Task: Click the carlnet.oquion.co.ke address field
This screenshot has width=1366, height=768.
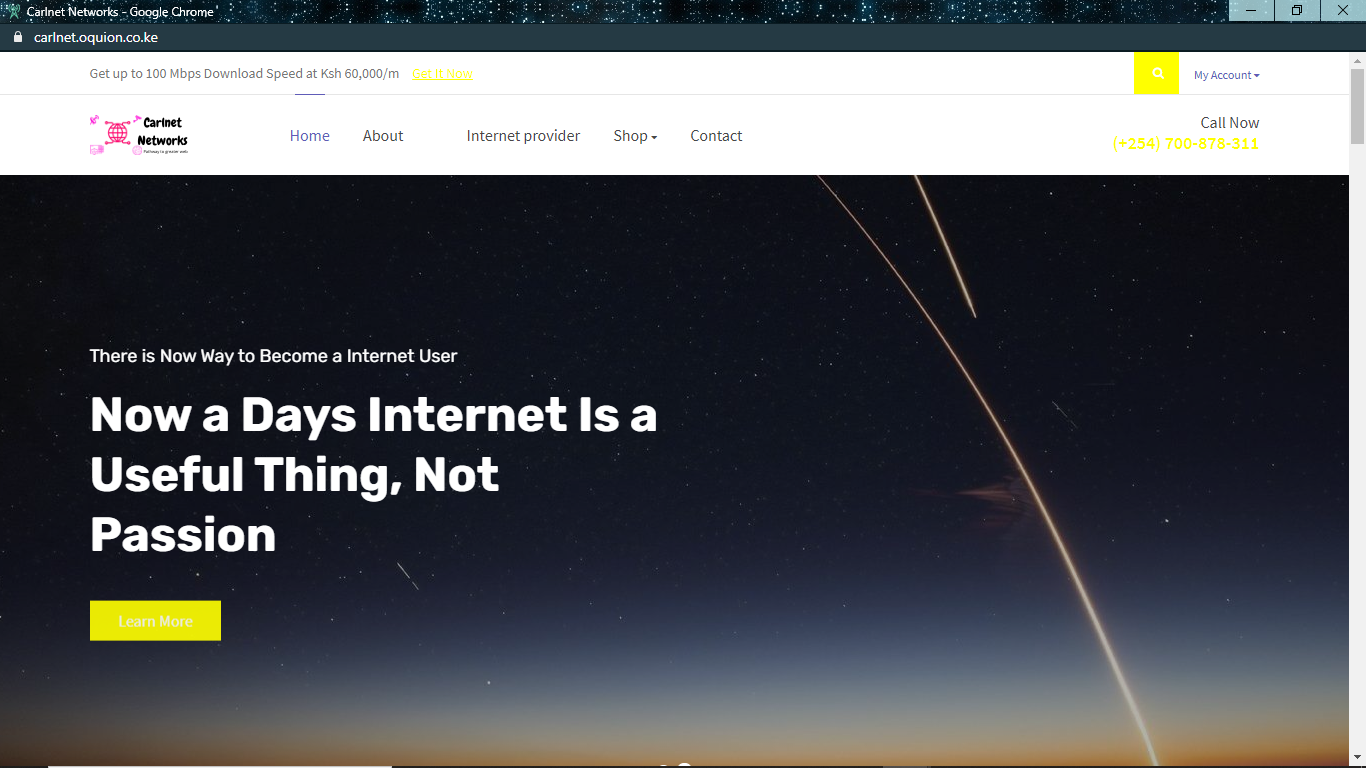Action: click(x=96, y=37)
